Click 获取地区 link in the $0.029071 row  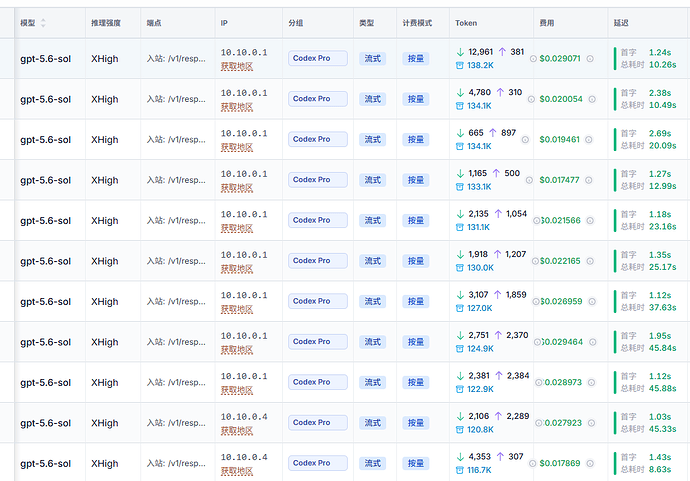tap(237, 66)
